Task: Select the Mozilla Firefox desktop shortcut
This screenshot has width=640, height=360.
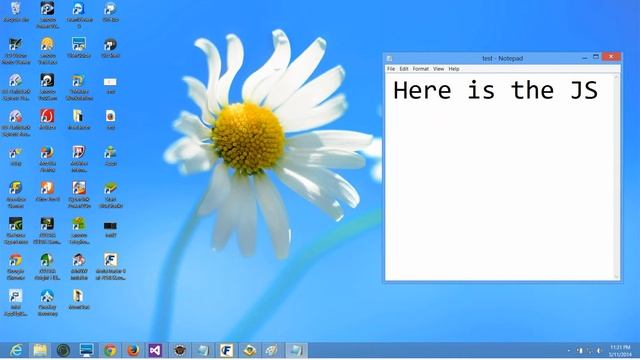Action: click(x=47, y=159)
